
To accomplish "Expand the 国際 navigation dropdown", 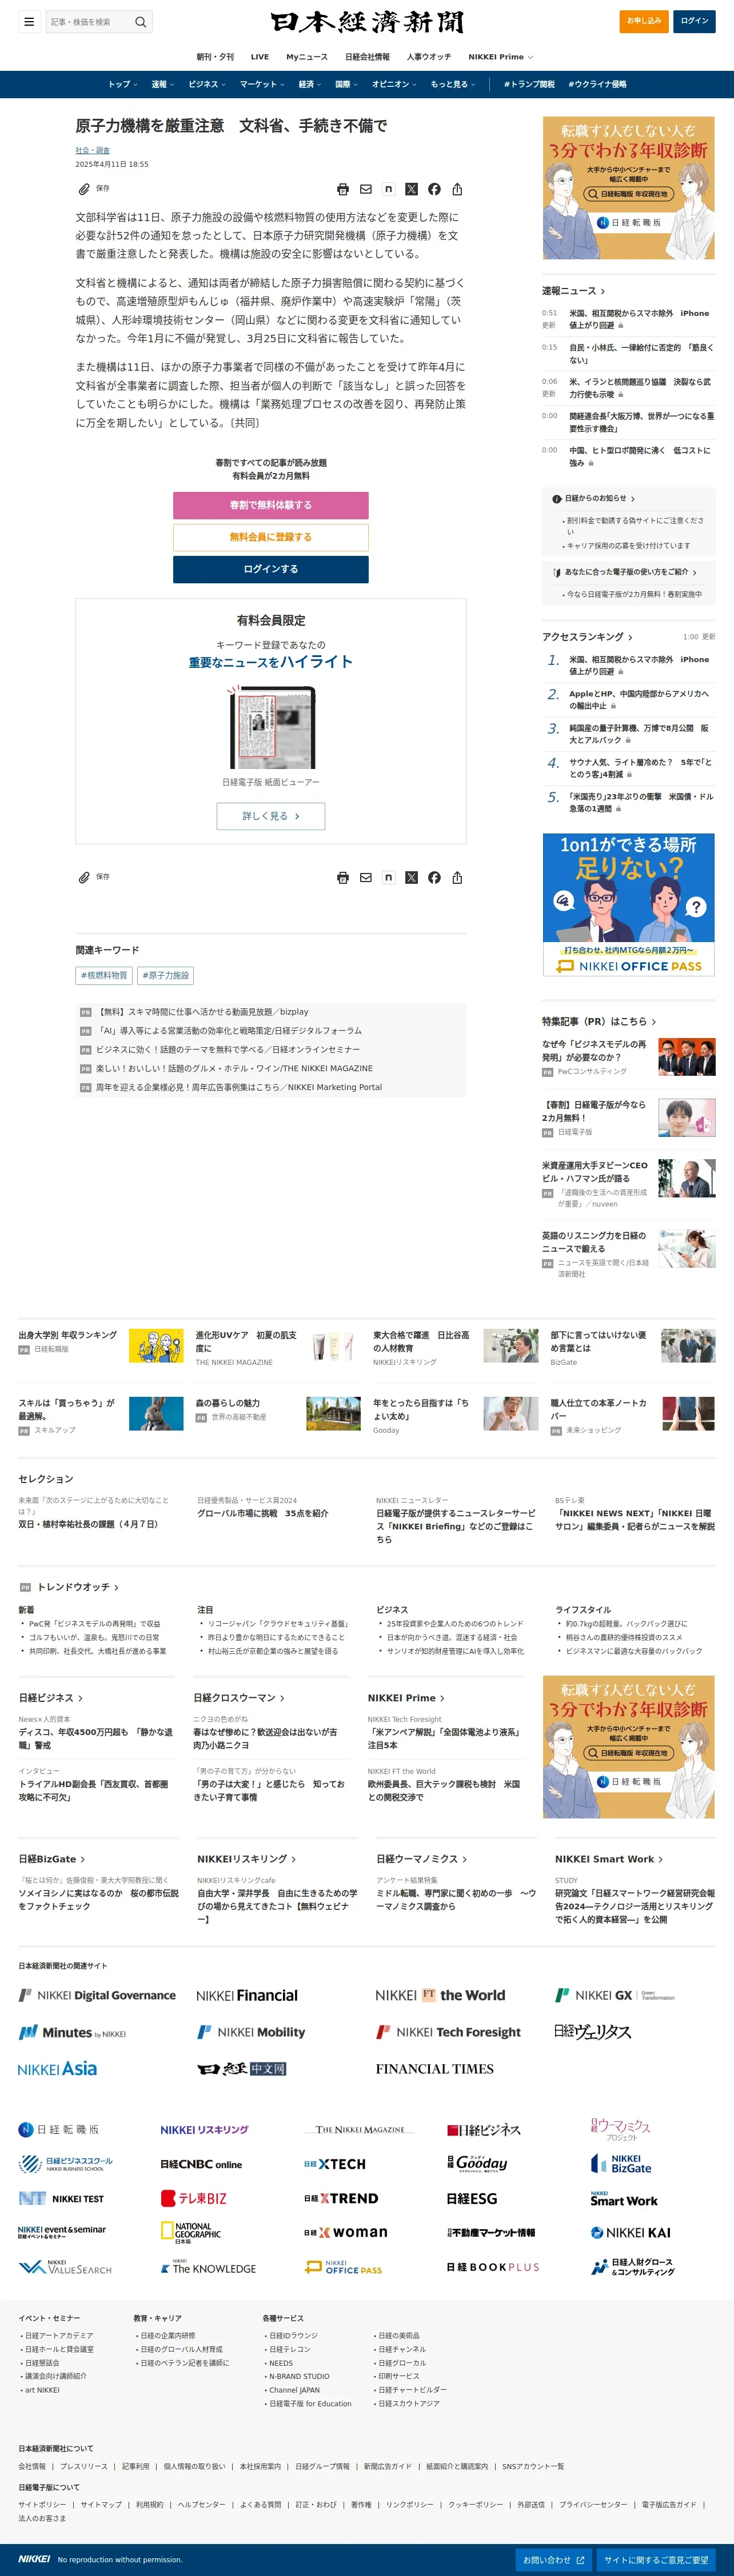I will 346,84.
